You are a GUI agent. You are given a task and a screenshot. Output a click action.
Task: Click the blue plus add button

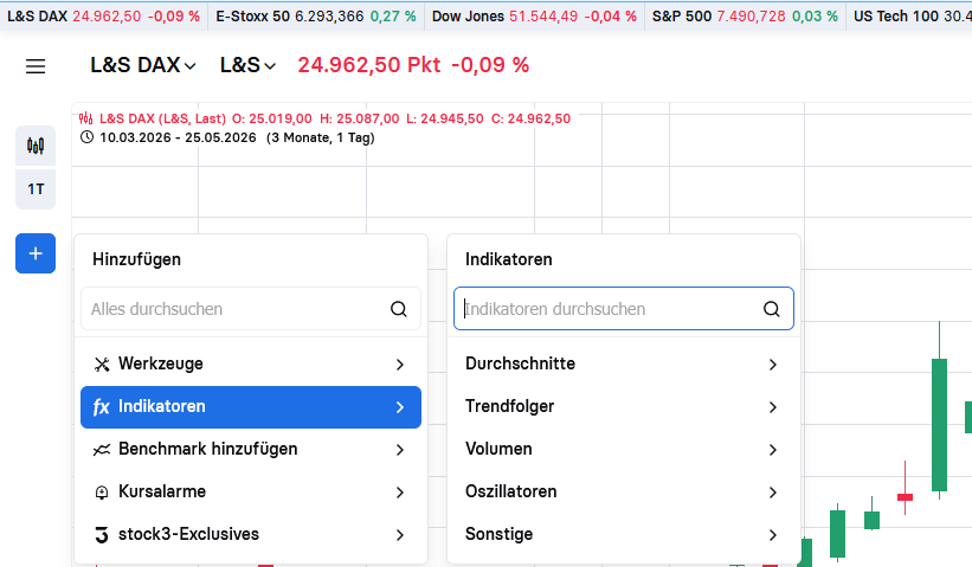[x=35, y=253]
